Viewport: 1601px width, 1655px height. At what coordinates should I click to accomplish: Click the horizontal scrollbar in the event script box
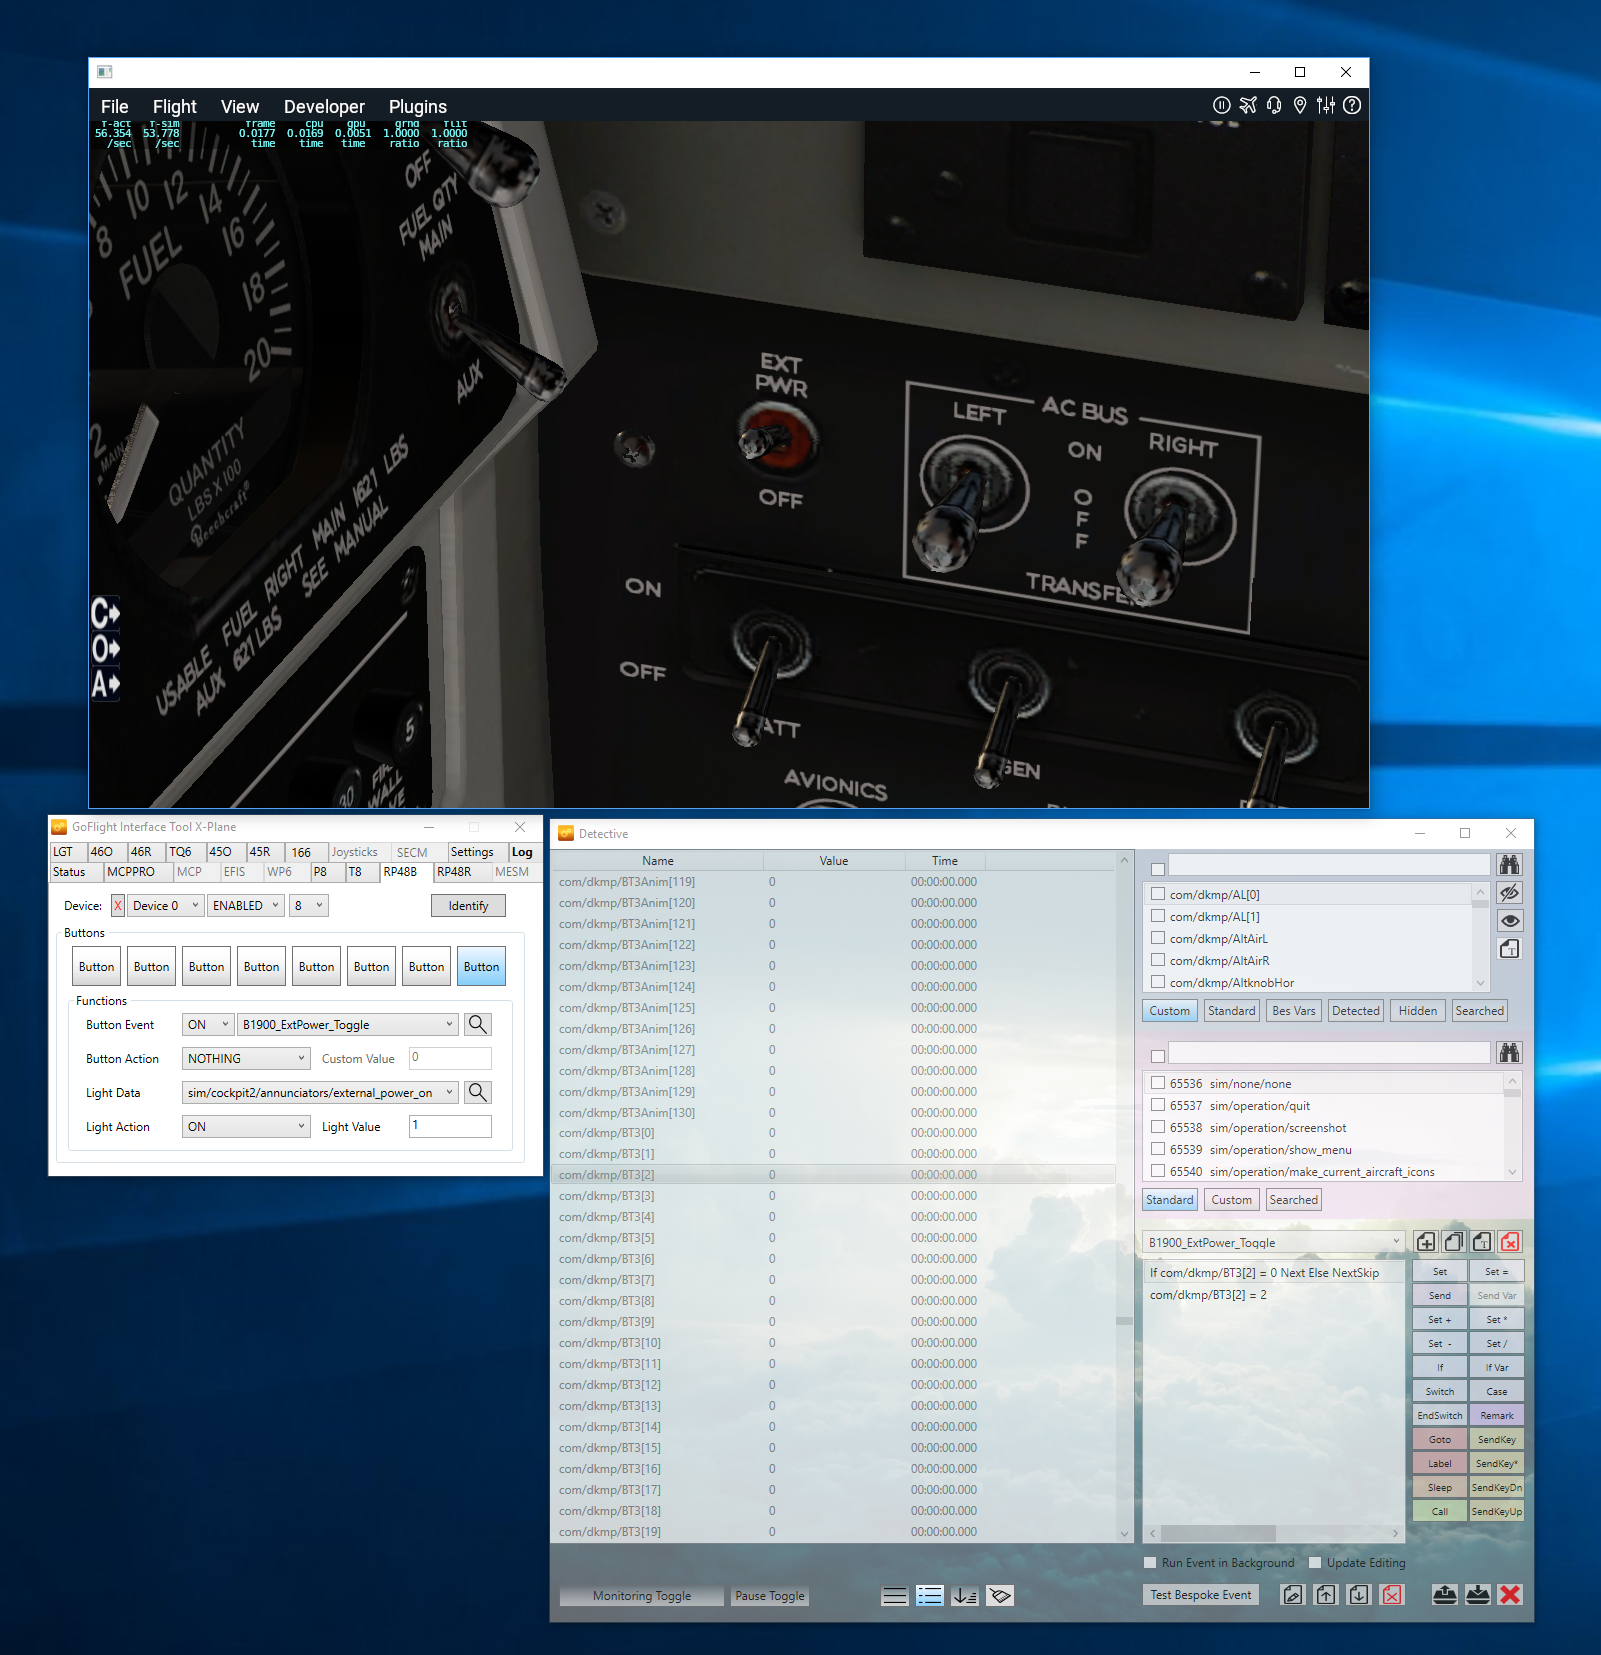pyautogui.click(x=1219, y=1533)
